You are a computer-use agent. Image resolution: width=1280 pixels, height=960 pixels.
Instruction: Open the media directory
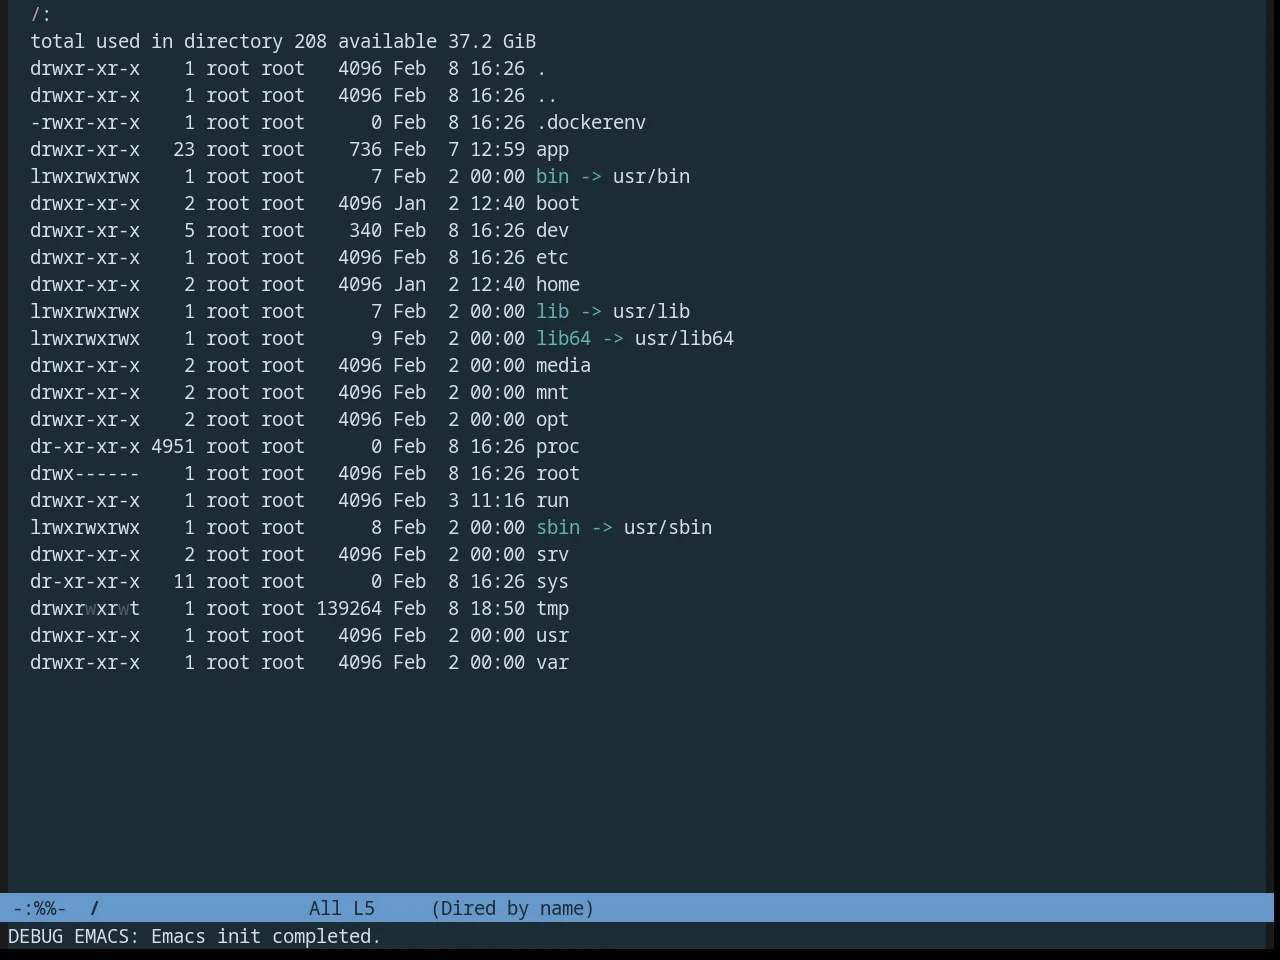point(563,366)
